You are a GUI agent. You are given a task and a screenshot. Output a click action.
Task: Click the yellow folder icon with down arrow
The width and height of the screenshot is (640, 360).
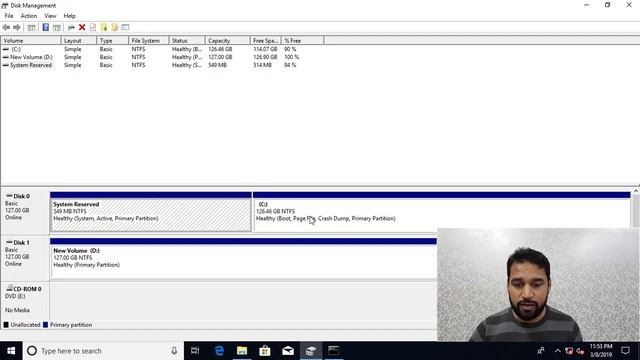point(104,27)
